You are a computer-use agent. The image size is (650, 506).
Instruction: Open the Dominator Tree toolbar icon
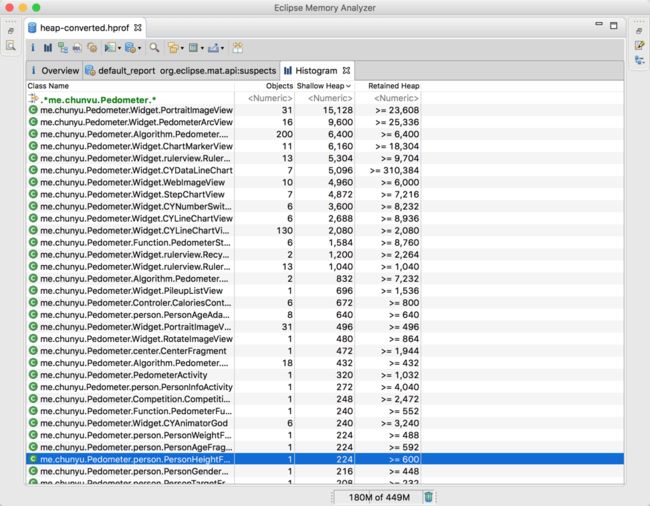pyautogui.click(x=63, y=48)
